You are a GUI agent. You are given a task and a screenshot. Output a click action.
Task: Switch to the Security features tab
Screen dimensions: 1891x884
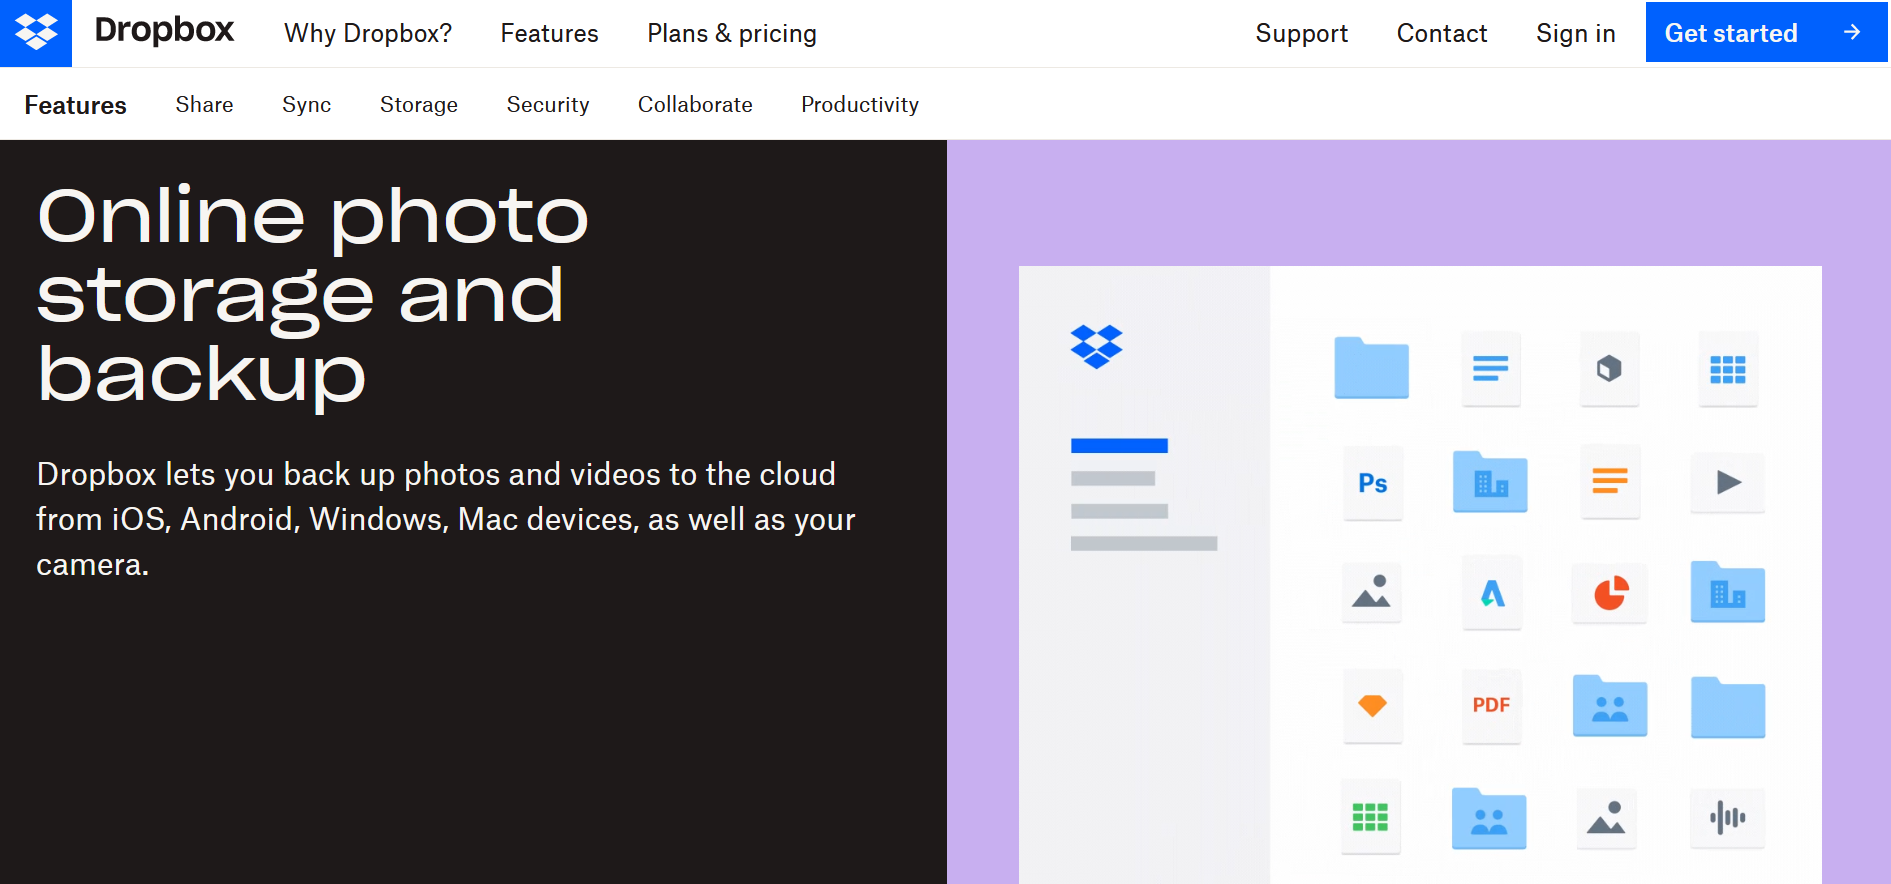click(x=547, y=105)
